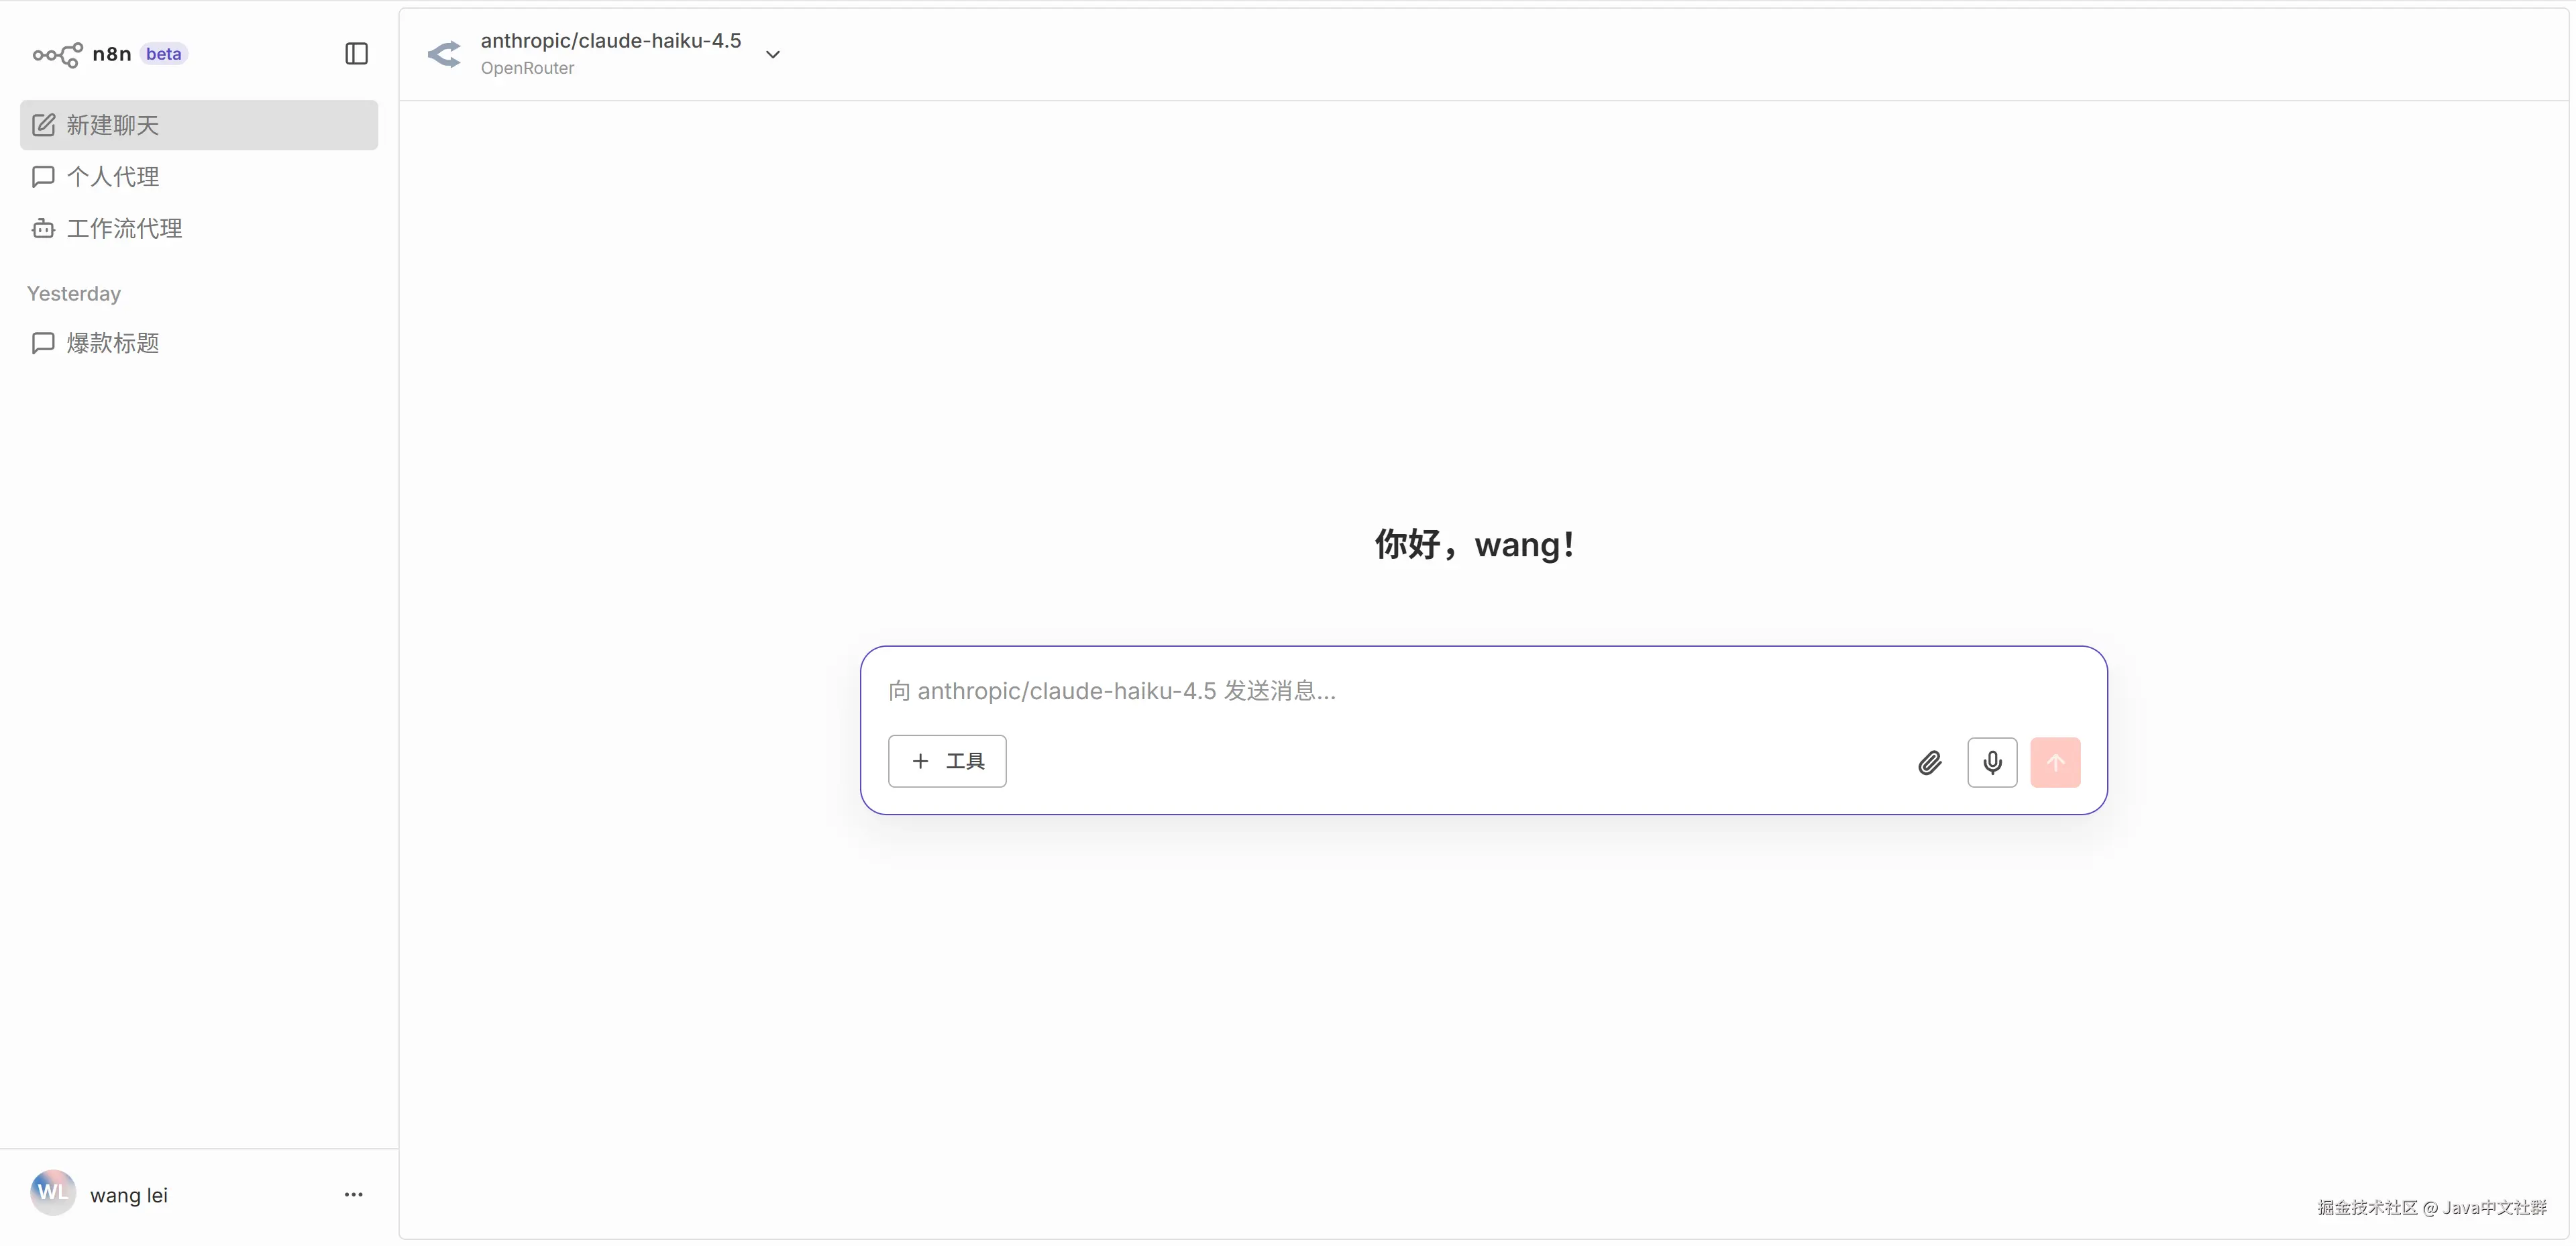Open the 爆款标题 chat history
2576x1246 pixels.
[112, 343]
